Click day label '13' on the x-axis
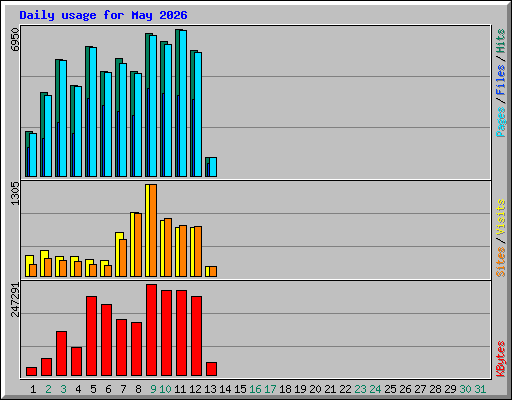The image size is (512, 400). tap(210, 389)
